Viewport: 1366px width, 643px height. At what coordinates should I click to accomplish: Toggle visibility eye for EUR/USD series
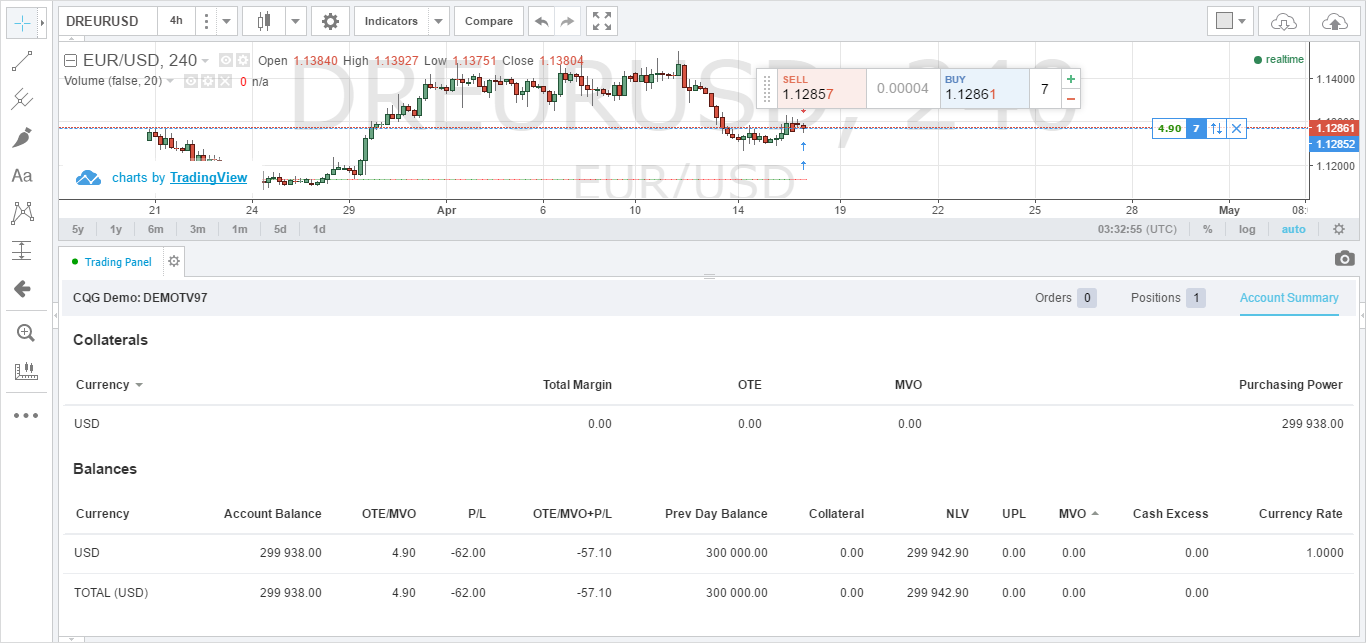click(x=226, y=60)
